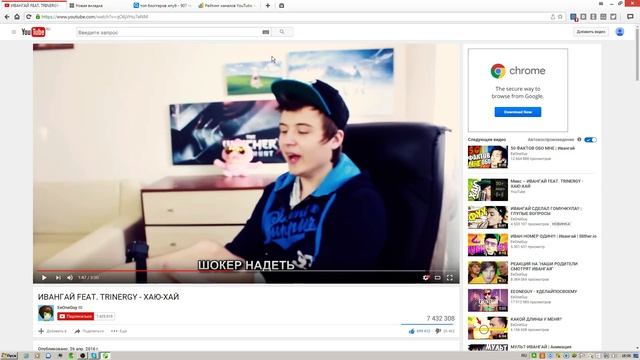Dislike the video with thumbs down
Screen dimensions: 640x360
pos(438,331)
